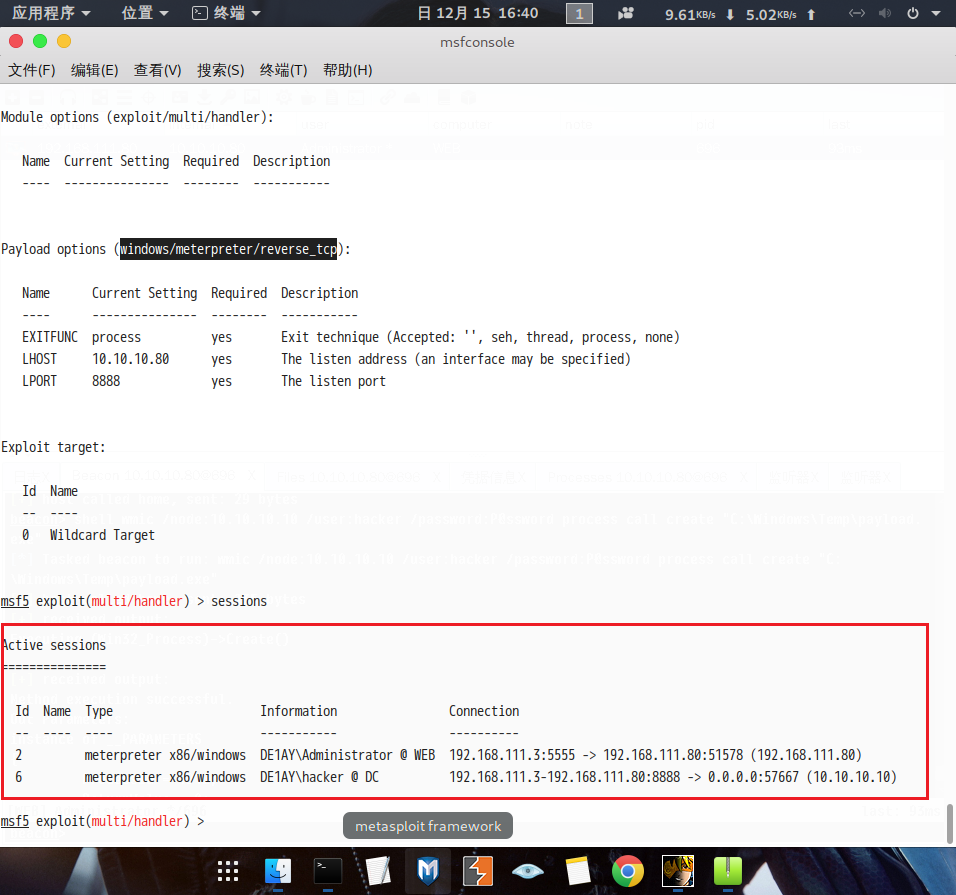This screenshot has width=956, height=895.
Task: Open the eye icon app in dock
Action: (x=528, y=871)
